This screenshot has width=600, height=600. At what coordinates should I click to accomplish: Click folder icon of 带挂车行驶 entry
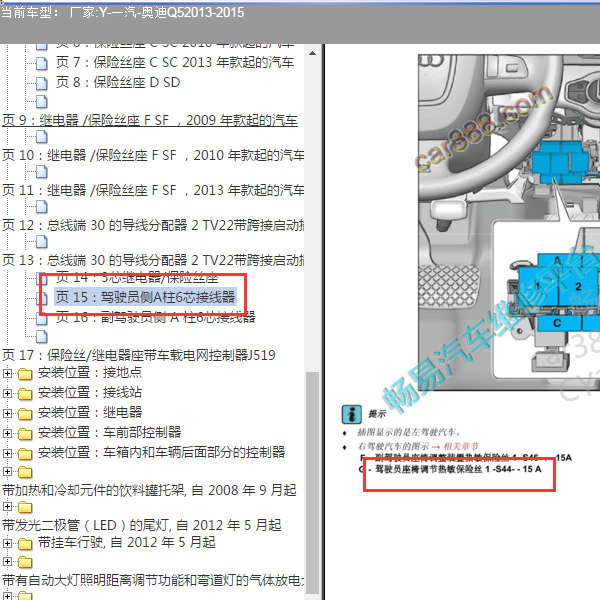point(25,543)
